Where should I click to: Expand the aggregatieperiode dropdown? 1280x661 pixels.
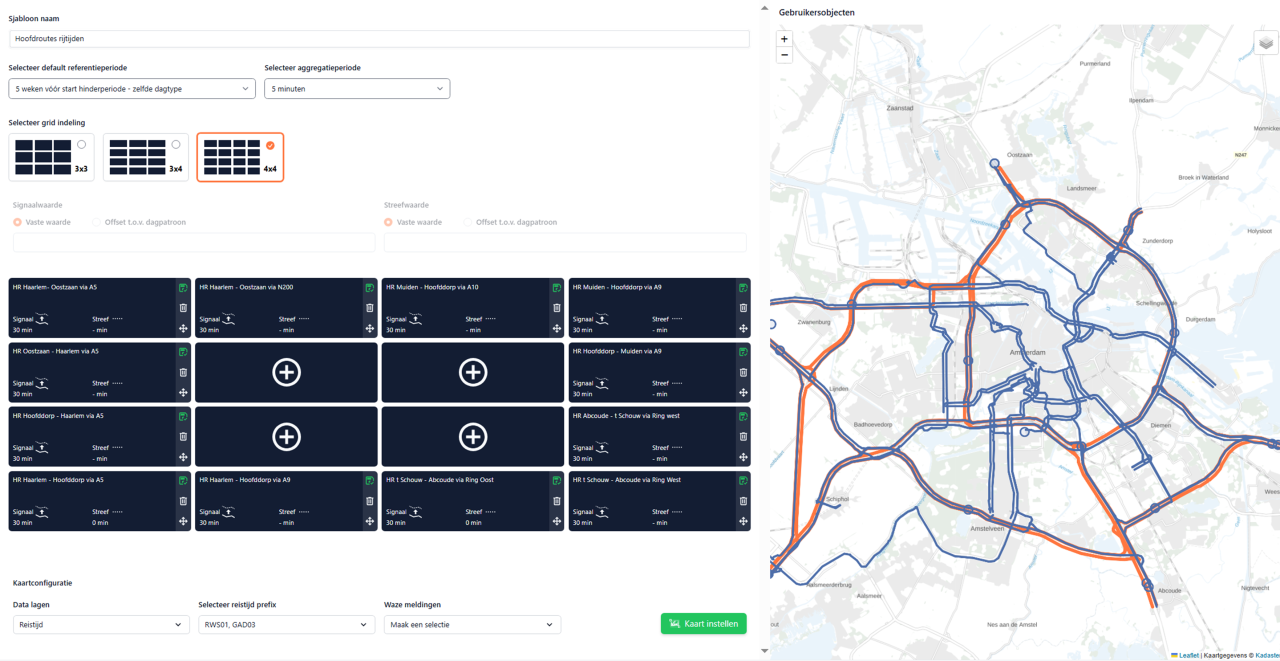[357, 89]
